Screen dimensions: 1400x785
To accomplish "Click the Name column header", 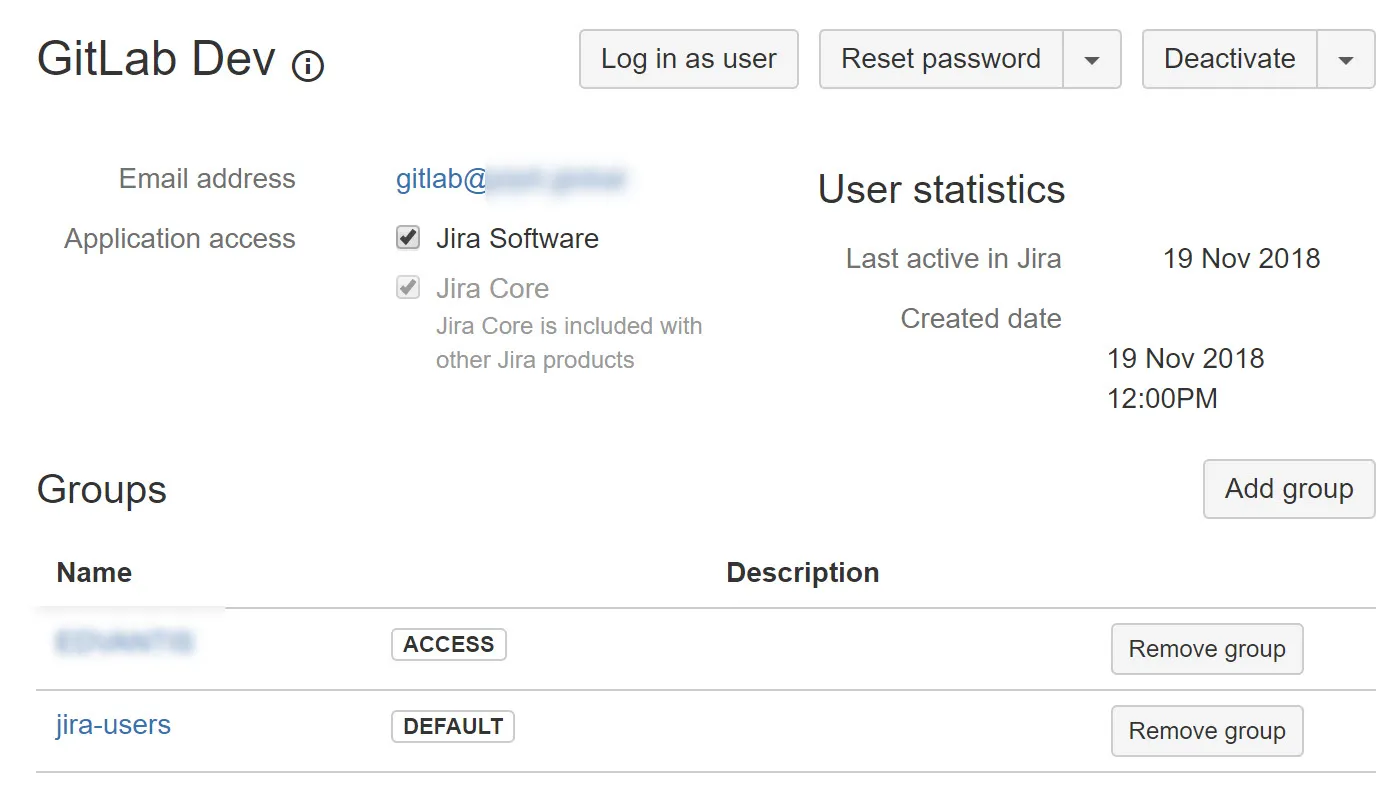I will point(94,572).
